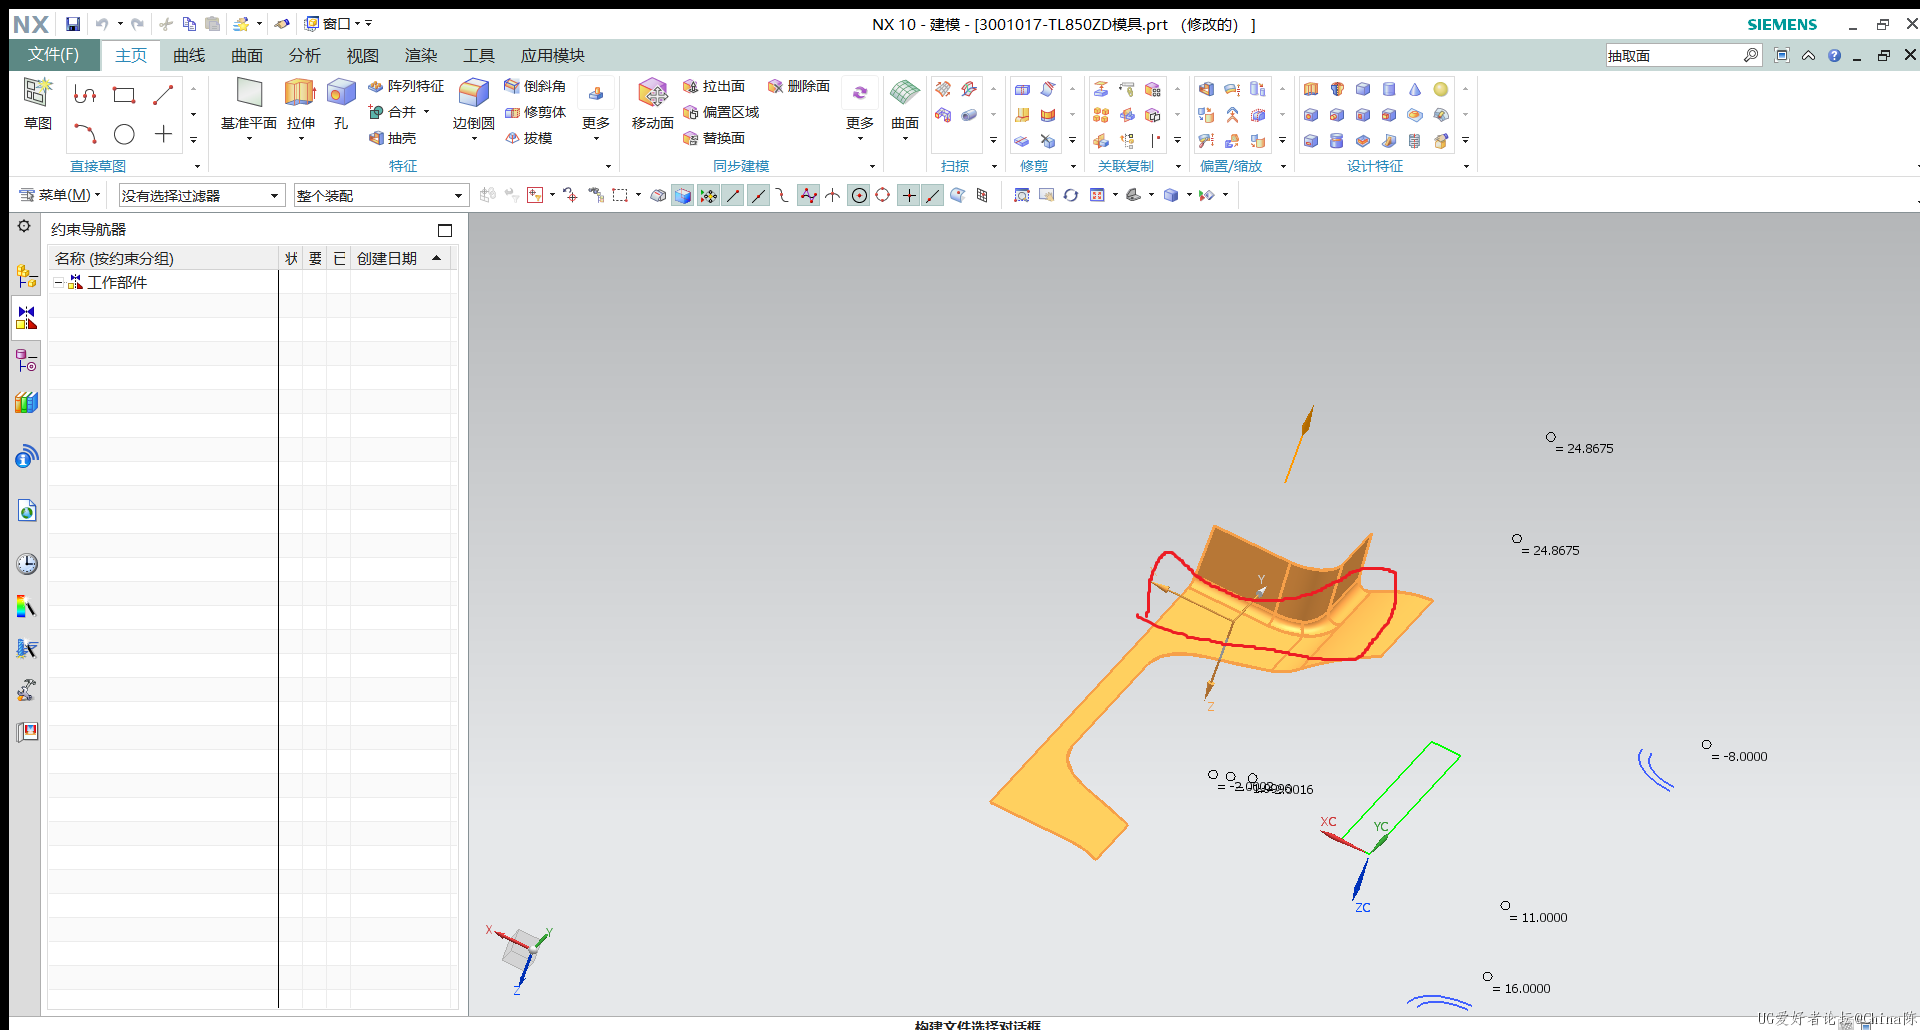Click the save disk icon in title bar
This screenshot has width=1920, height=1030.
pos(73,24)
